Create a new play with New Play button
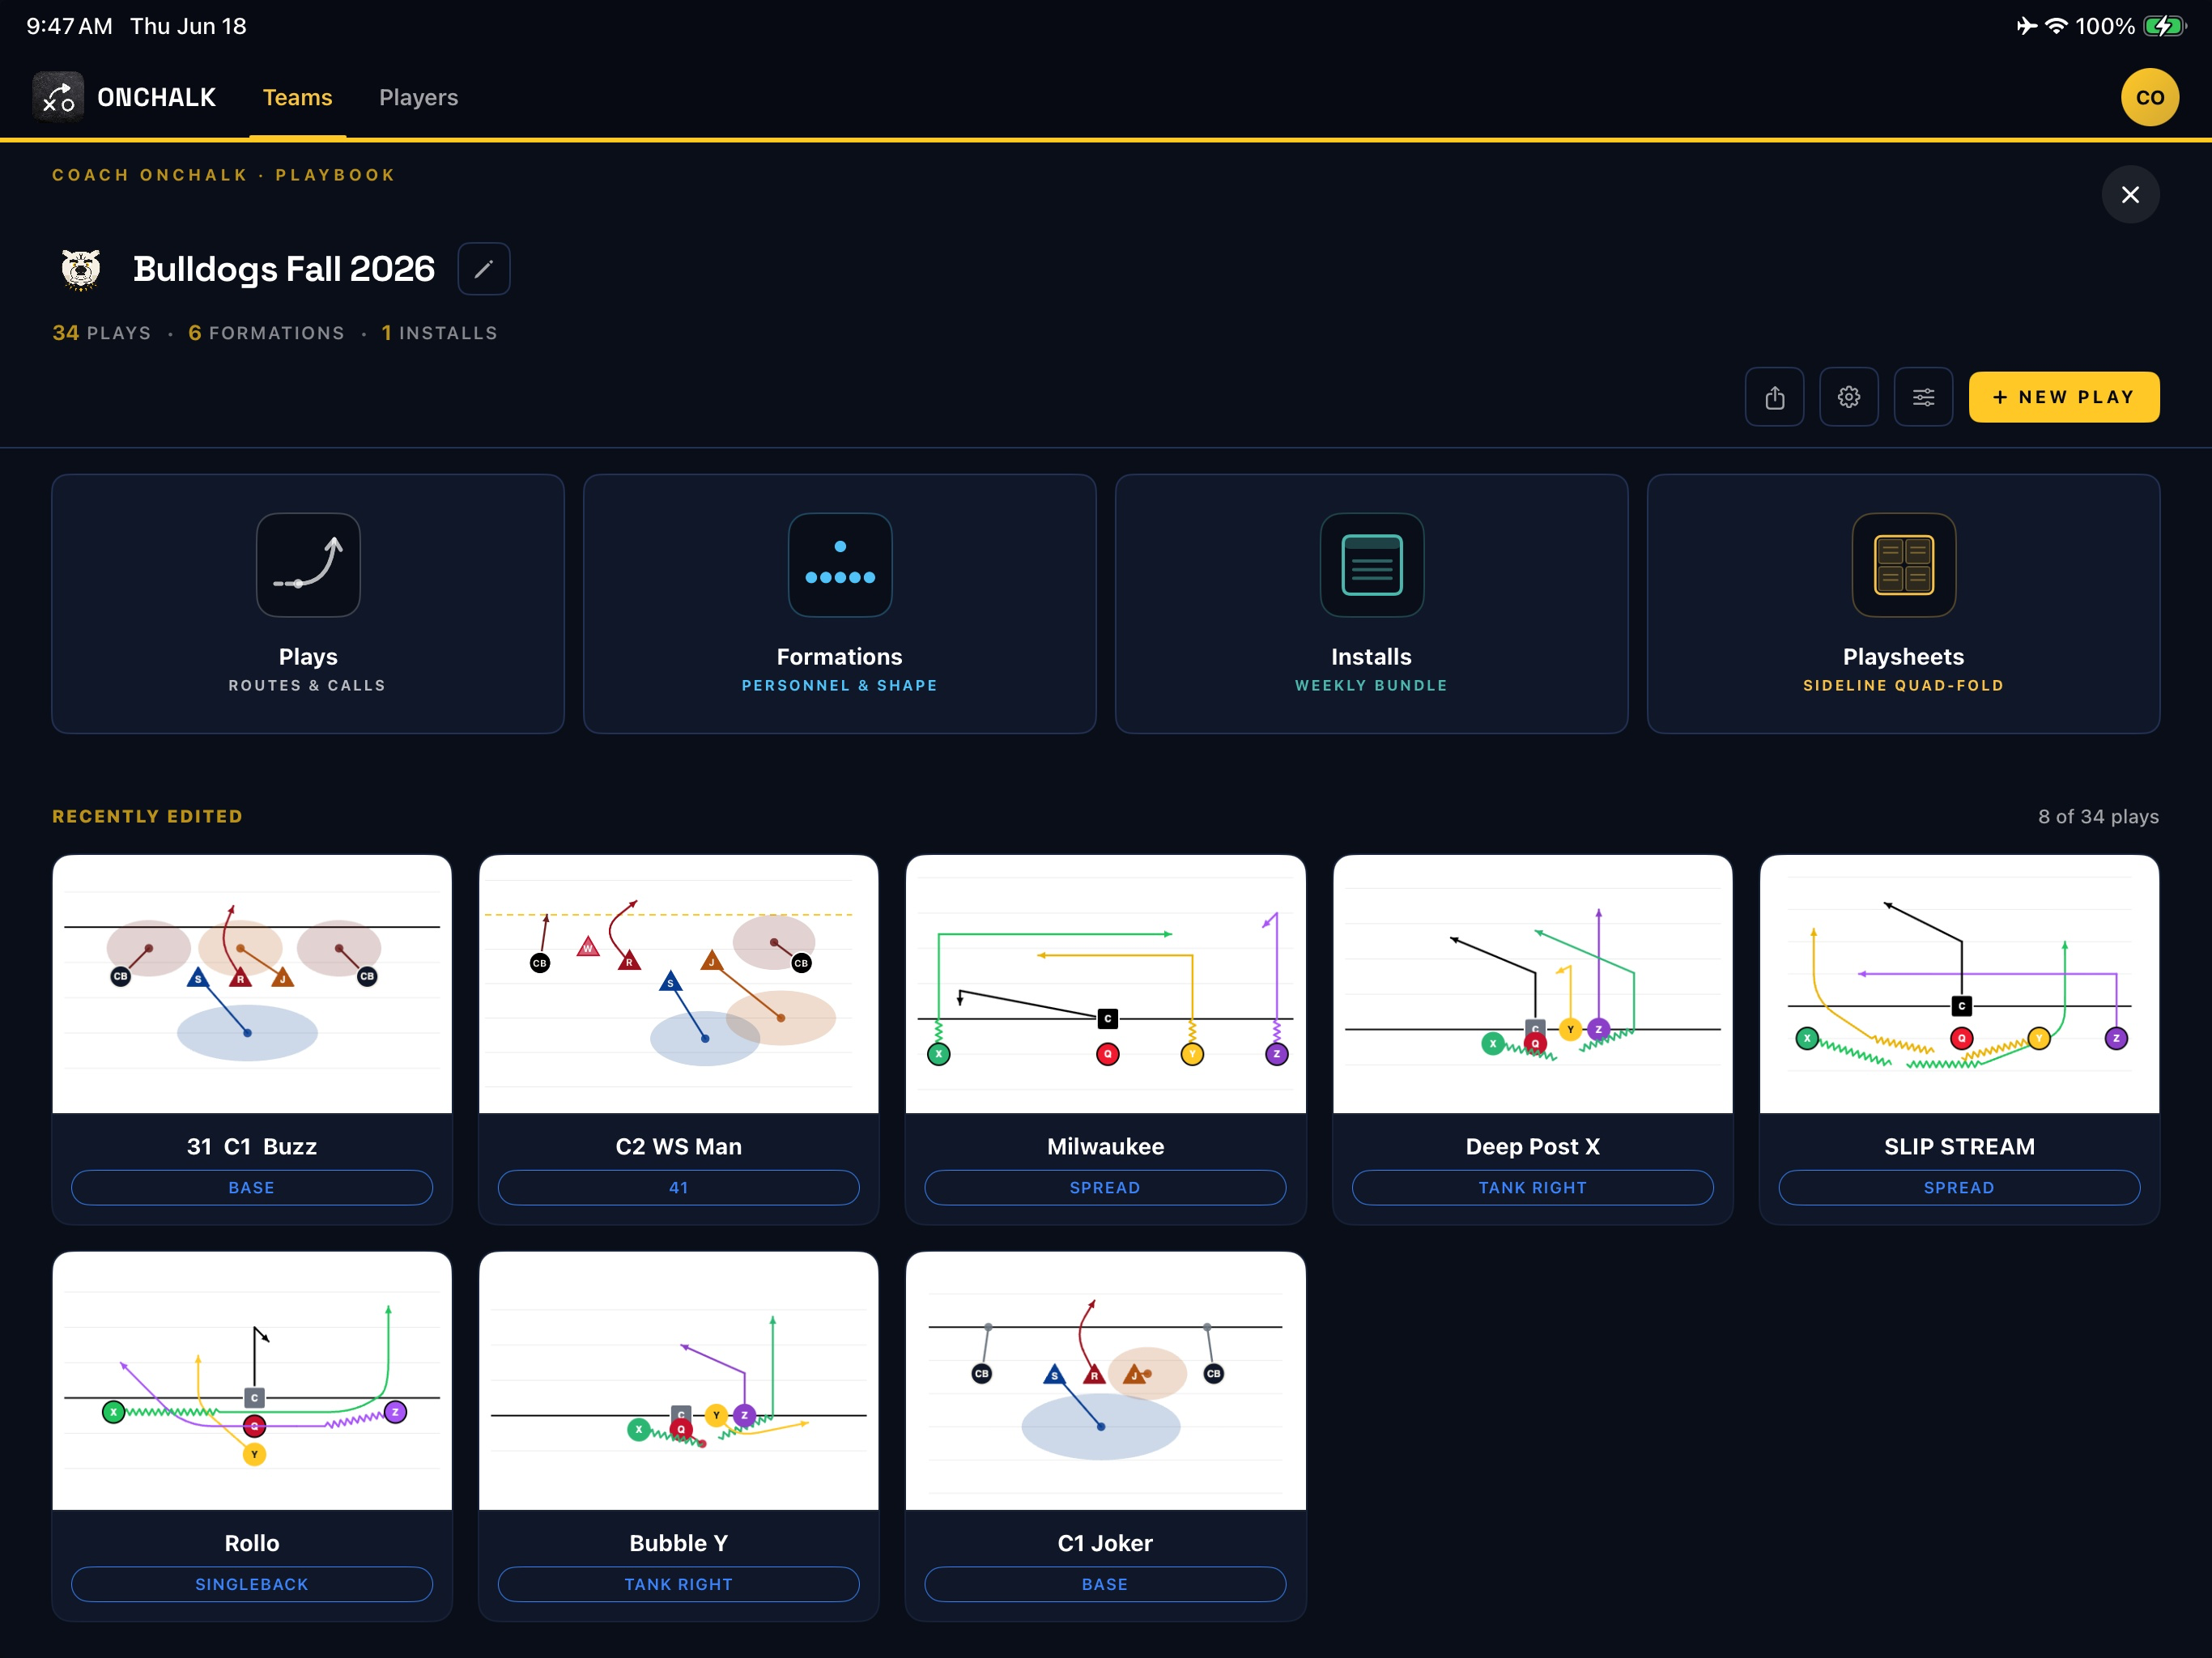The image size is (2212, 1658). click(x=2063, y=397)
